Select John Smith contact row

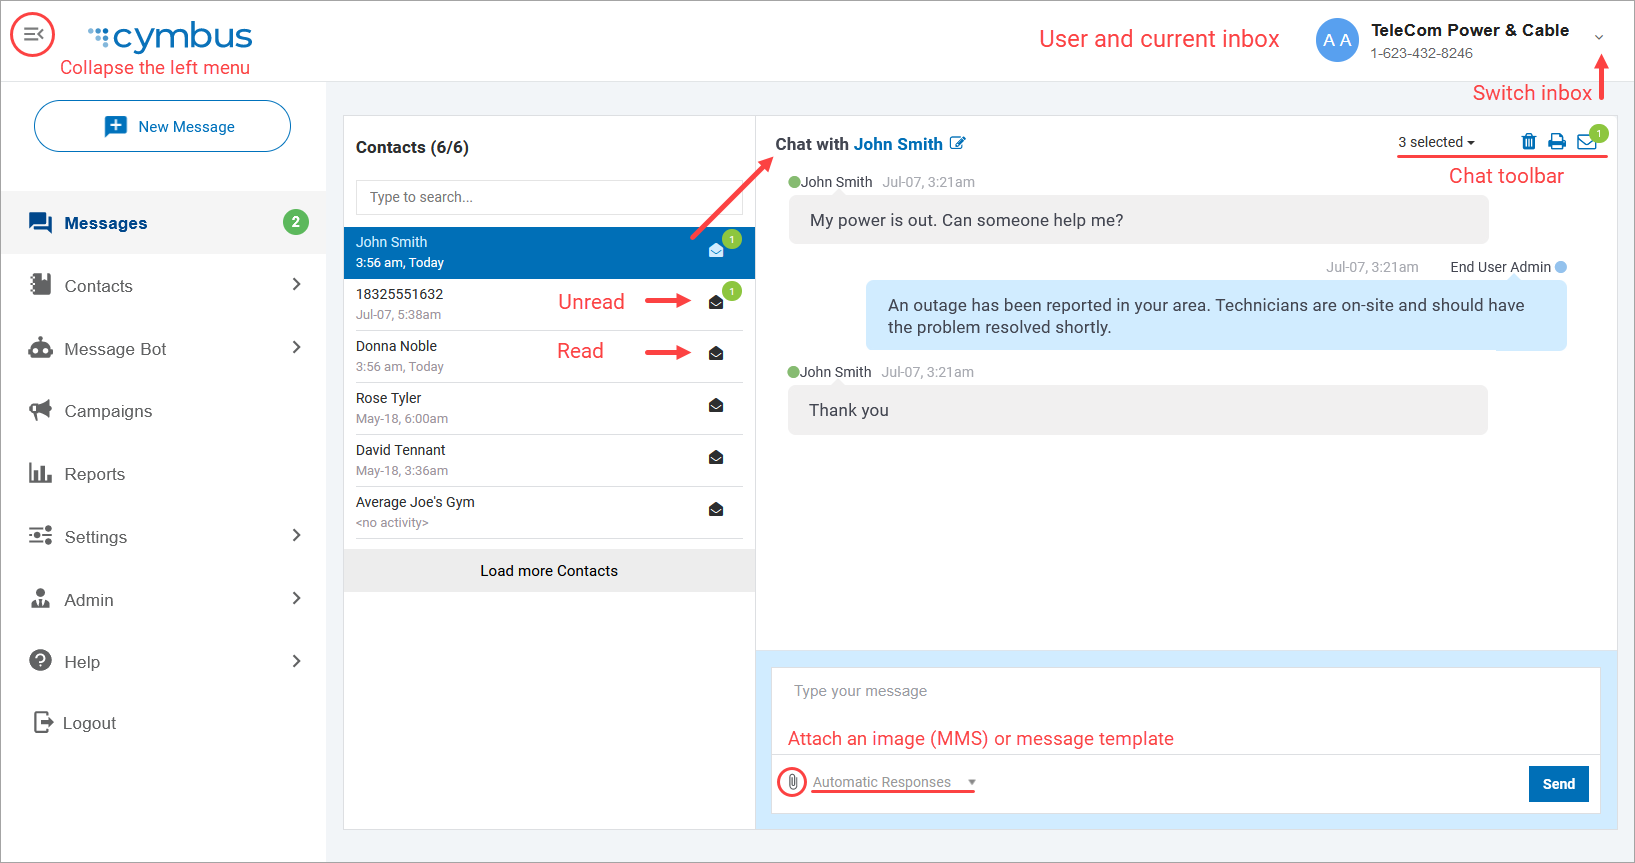click(549, 252)
